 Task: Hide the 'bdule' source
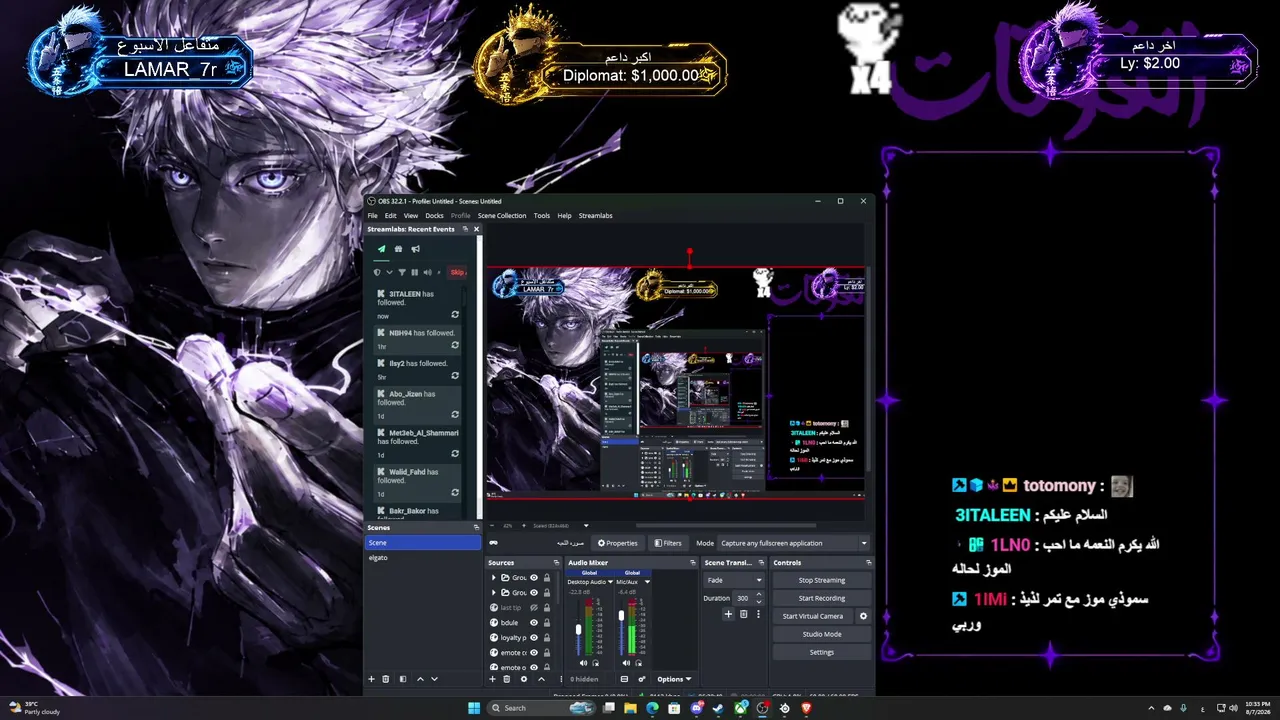pyautogui.click(x=534, y=622)
